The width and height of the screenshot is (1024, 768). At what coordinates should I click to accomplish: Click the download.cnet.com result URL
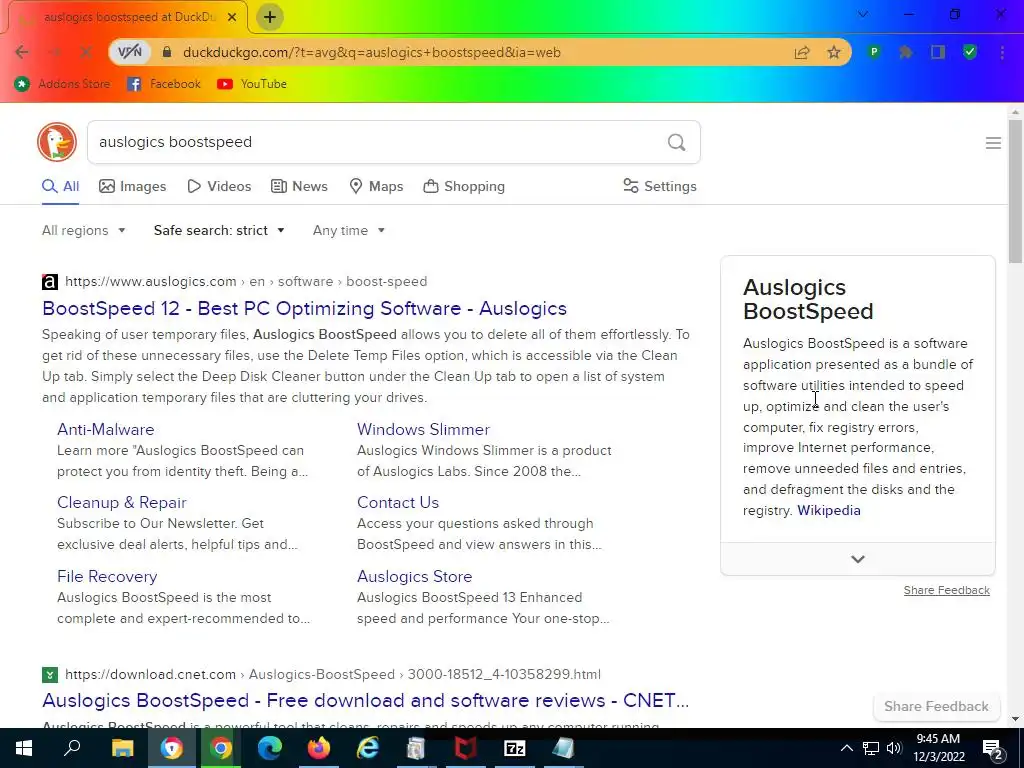tap(333, 674)
